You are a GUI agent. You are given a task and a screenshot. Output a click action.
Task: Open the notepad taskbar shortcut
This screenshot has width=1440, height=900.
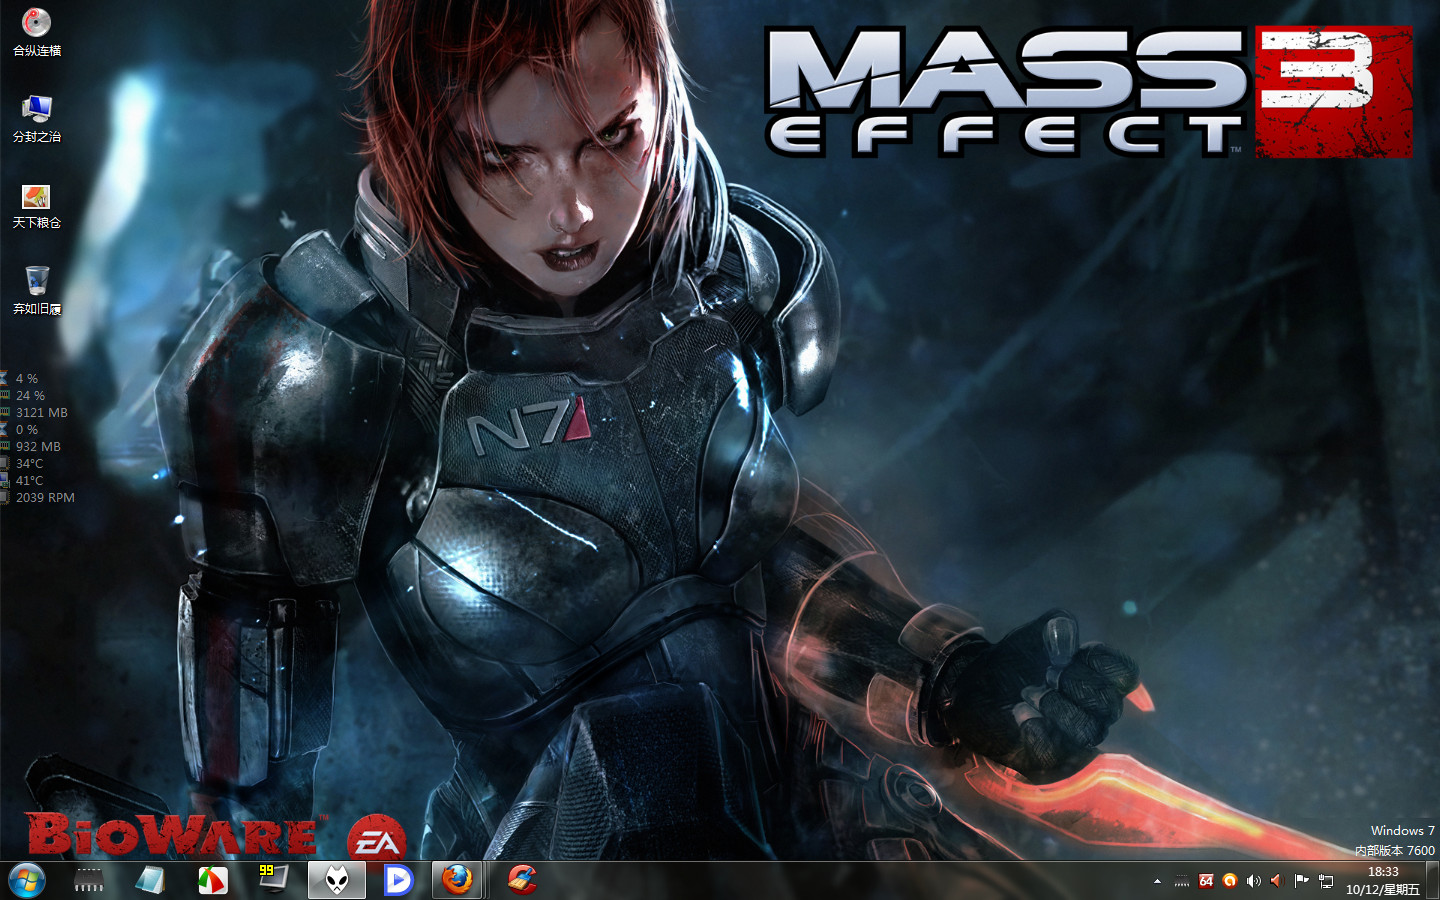150,880
